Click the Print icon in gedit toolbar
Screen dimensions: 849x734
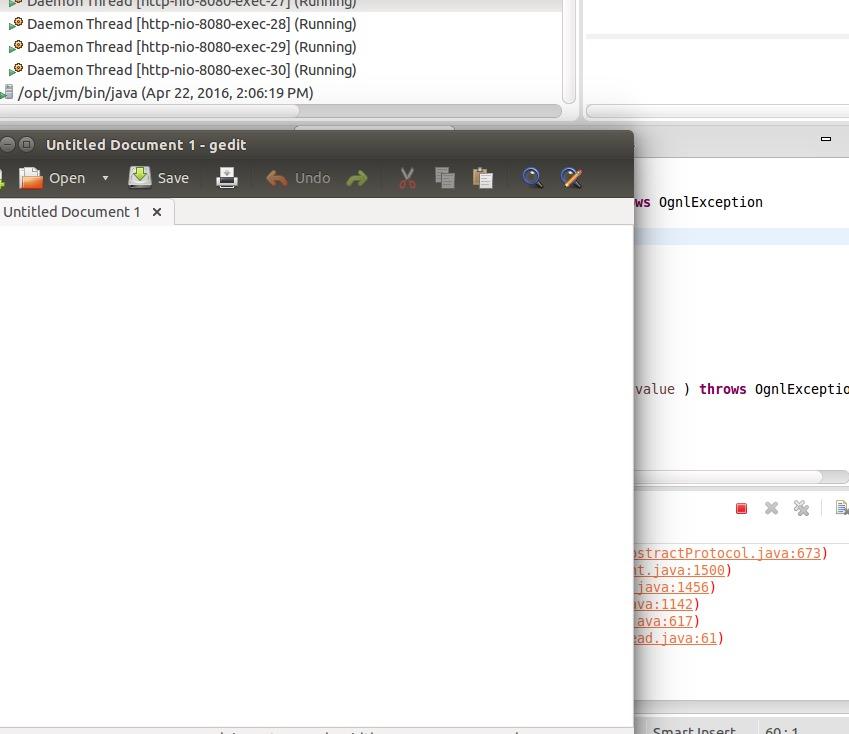[227, 178]
